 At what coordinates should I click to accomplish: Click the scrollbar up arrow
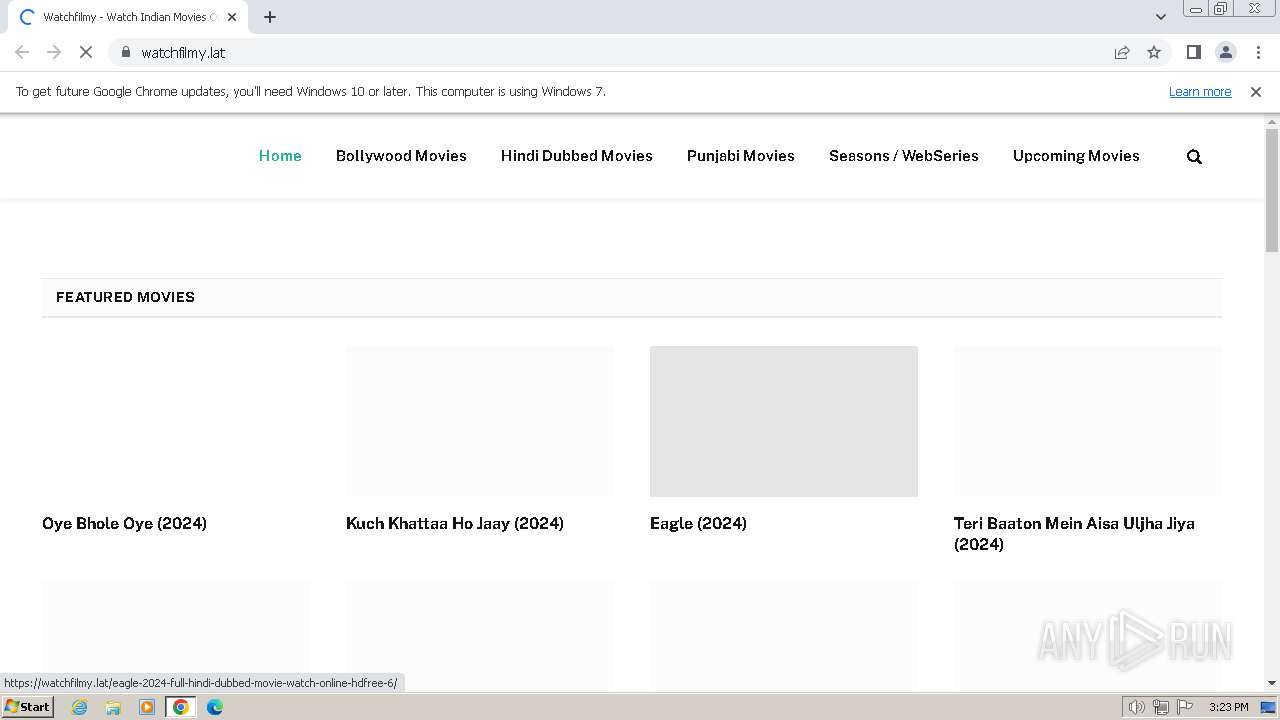tap(1272, 121)
